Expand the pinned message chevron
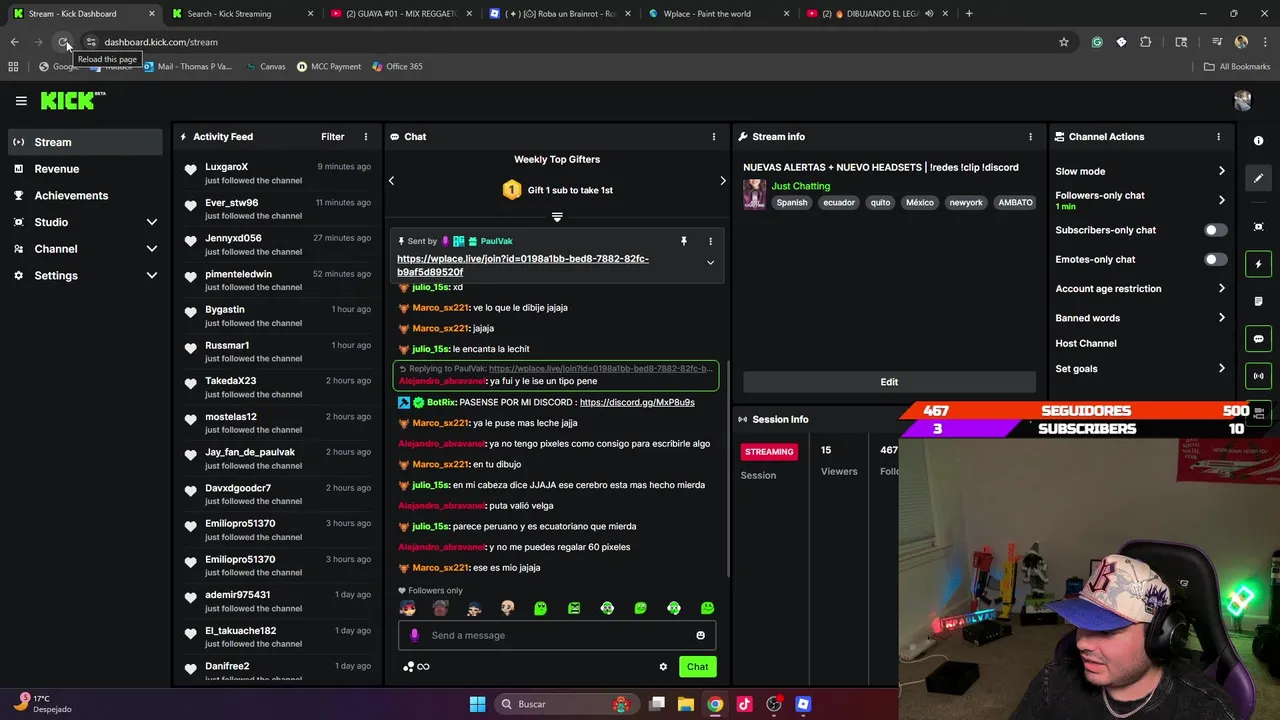This screenshot has height=720, width=1280. (710, 263)
